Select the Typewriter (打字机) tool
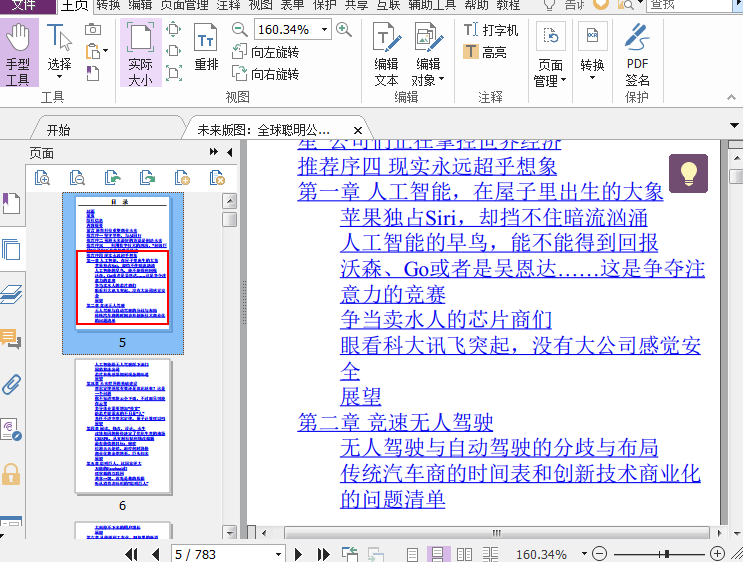Viewport: 743px width, 562px height. point(490,30)
